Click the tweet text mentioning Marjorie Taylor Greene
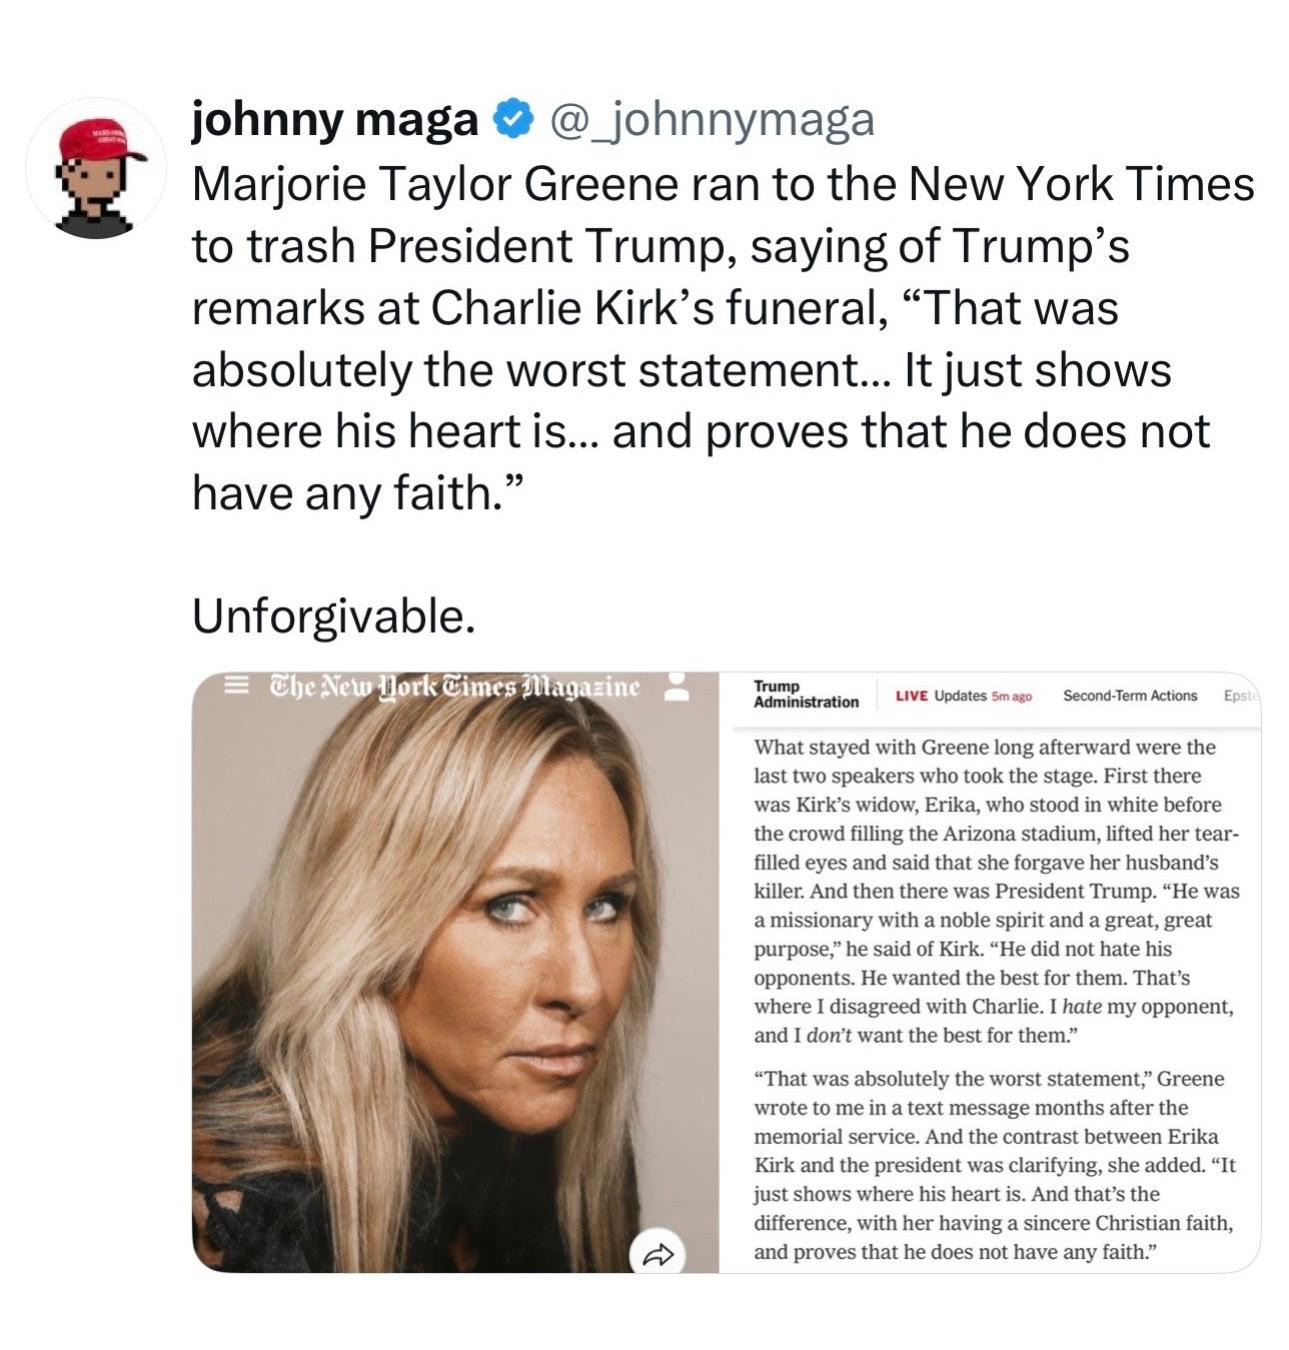The image size is (1289, 1350). click(722, 339)
